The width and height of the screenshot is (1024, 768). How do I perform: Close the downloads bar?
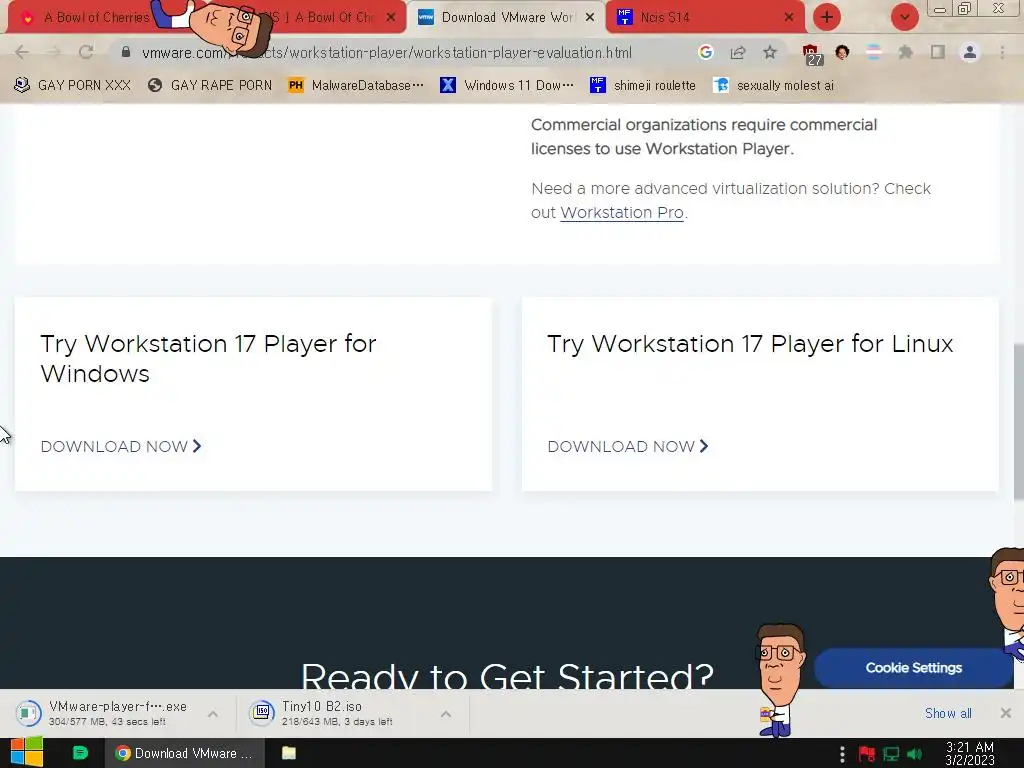1006,713
